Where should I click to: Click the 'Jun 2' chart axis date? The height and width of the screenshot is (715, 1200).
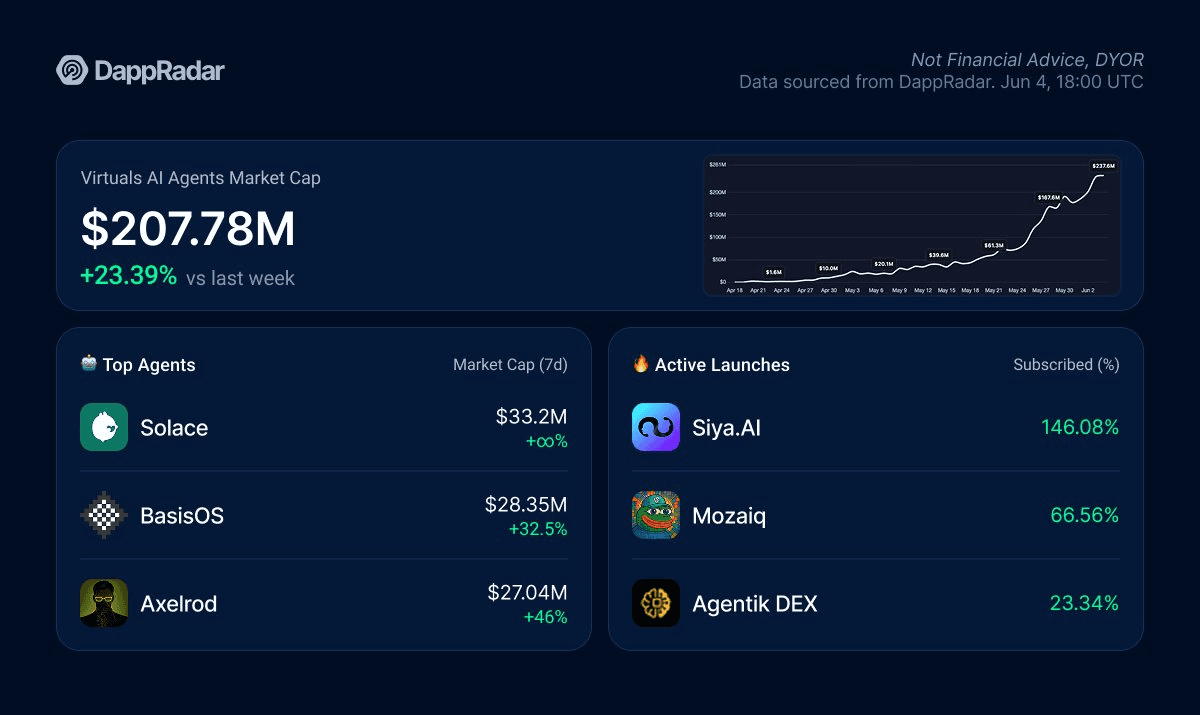tap(1088, 290)
